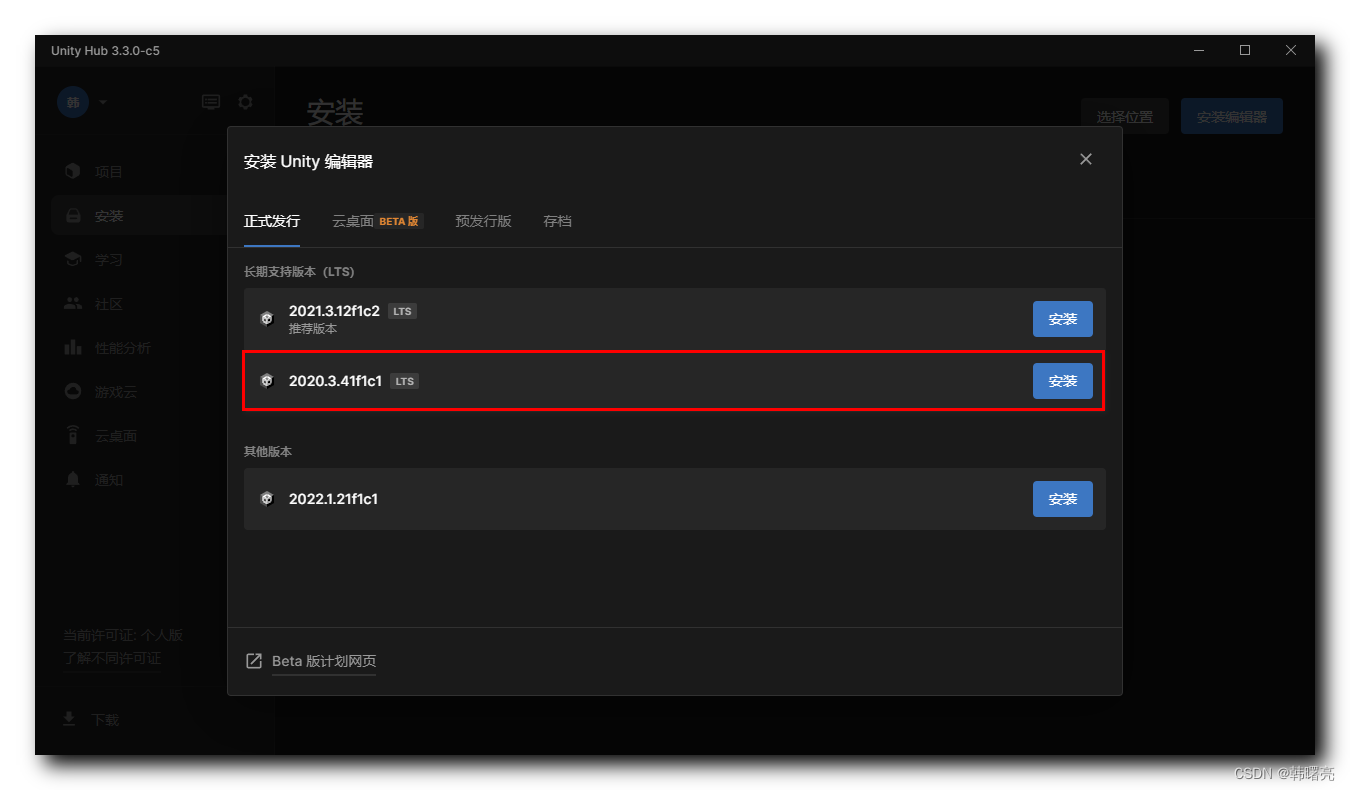The width and height of the screenshot is (1350, 790).
Task: Click the 安装 lock icon
Action: coord(73,216)
